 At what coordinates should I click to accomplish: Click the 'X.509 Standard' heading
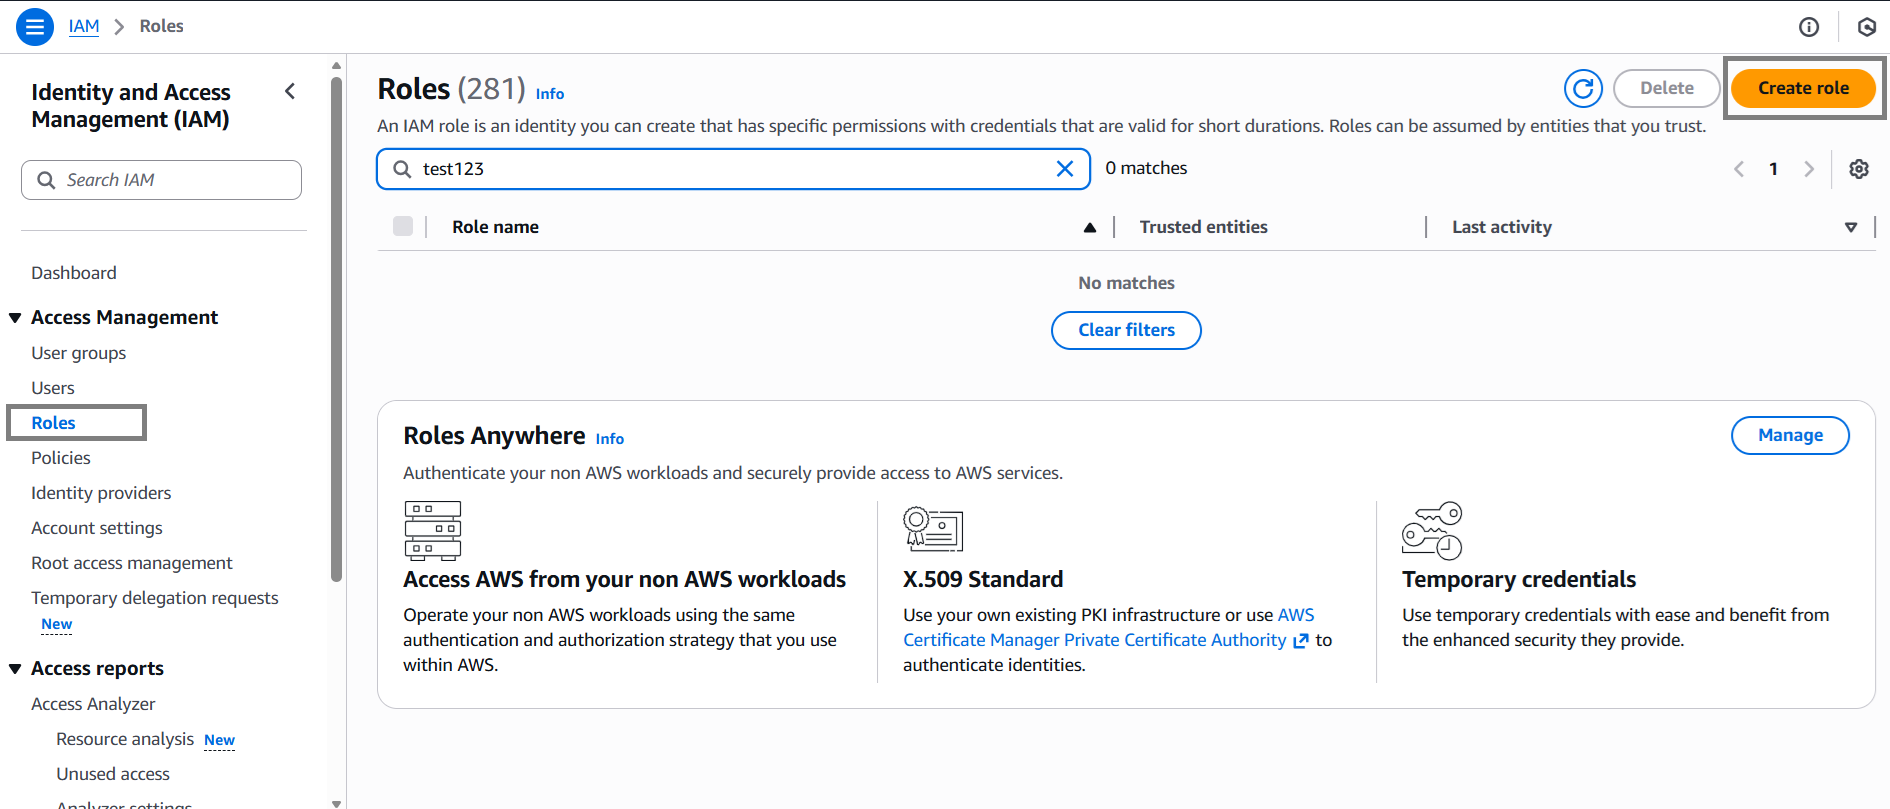point(983,580)
